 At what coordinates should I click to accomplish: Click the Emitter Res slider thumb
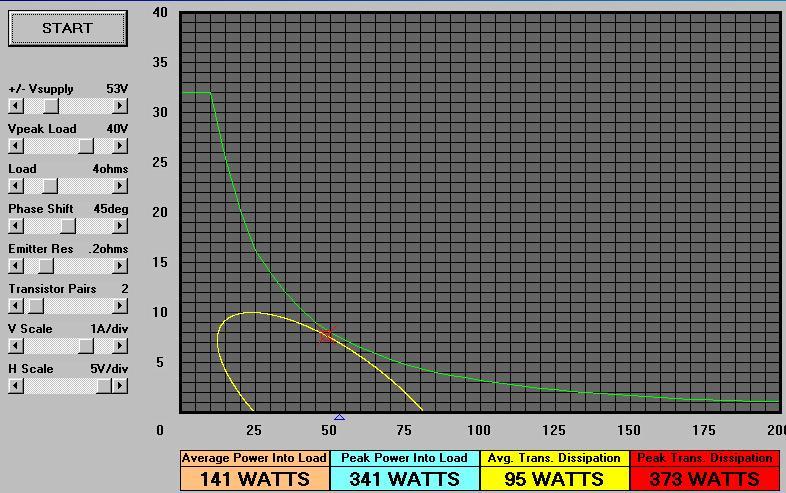tap(46, 266)
